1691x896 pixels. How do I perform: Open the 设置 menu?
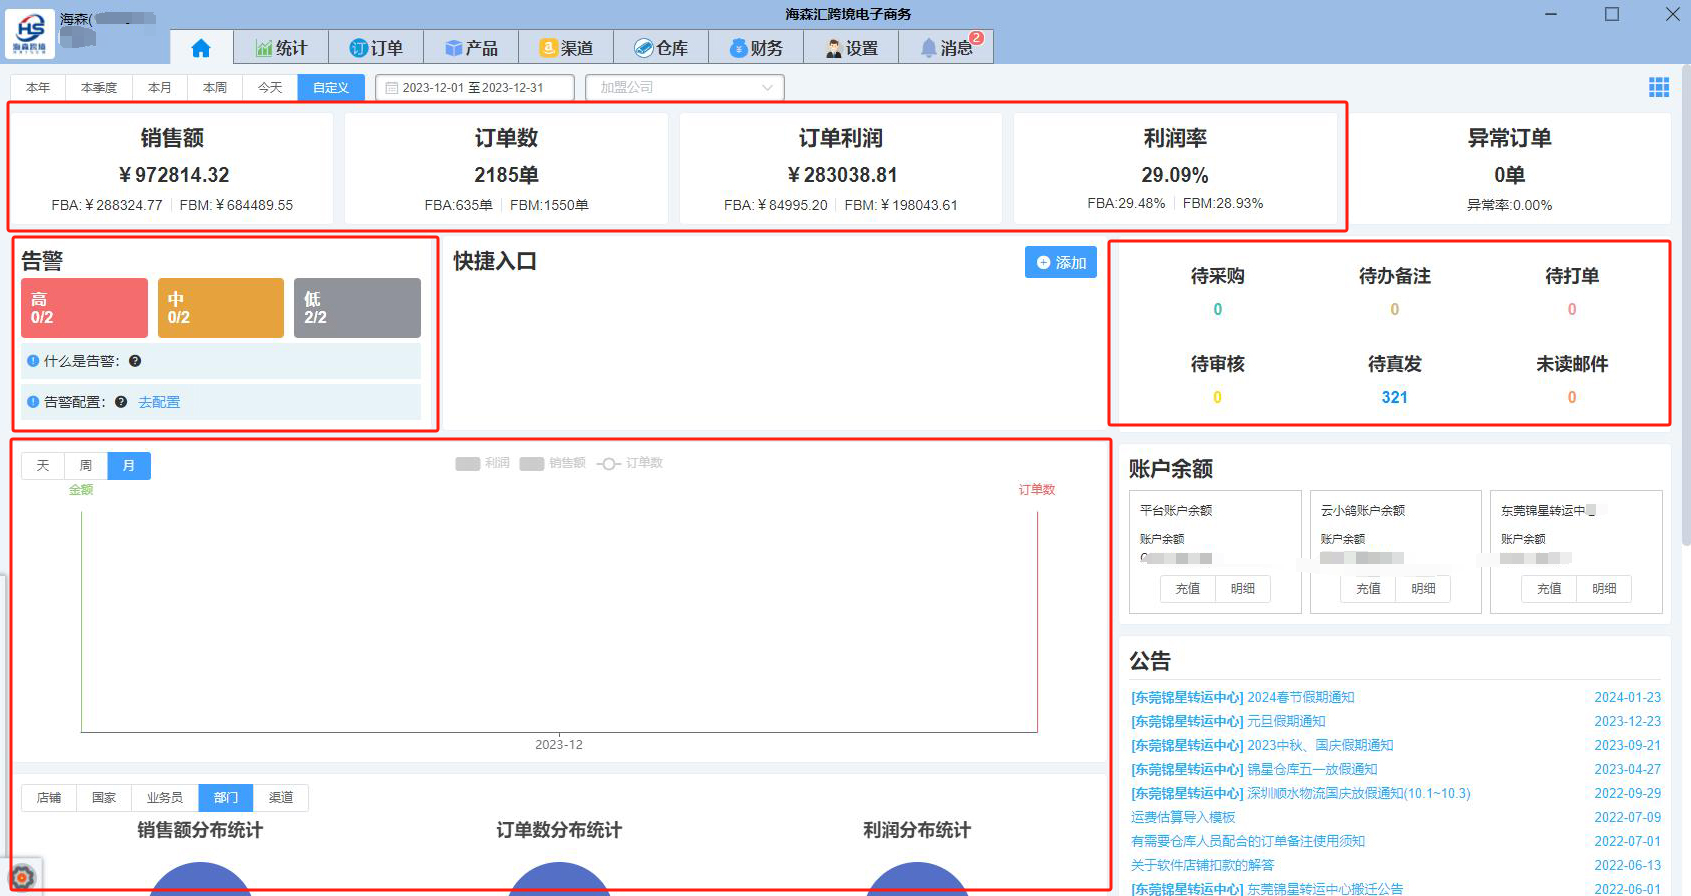(851, 48)
